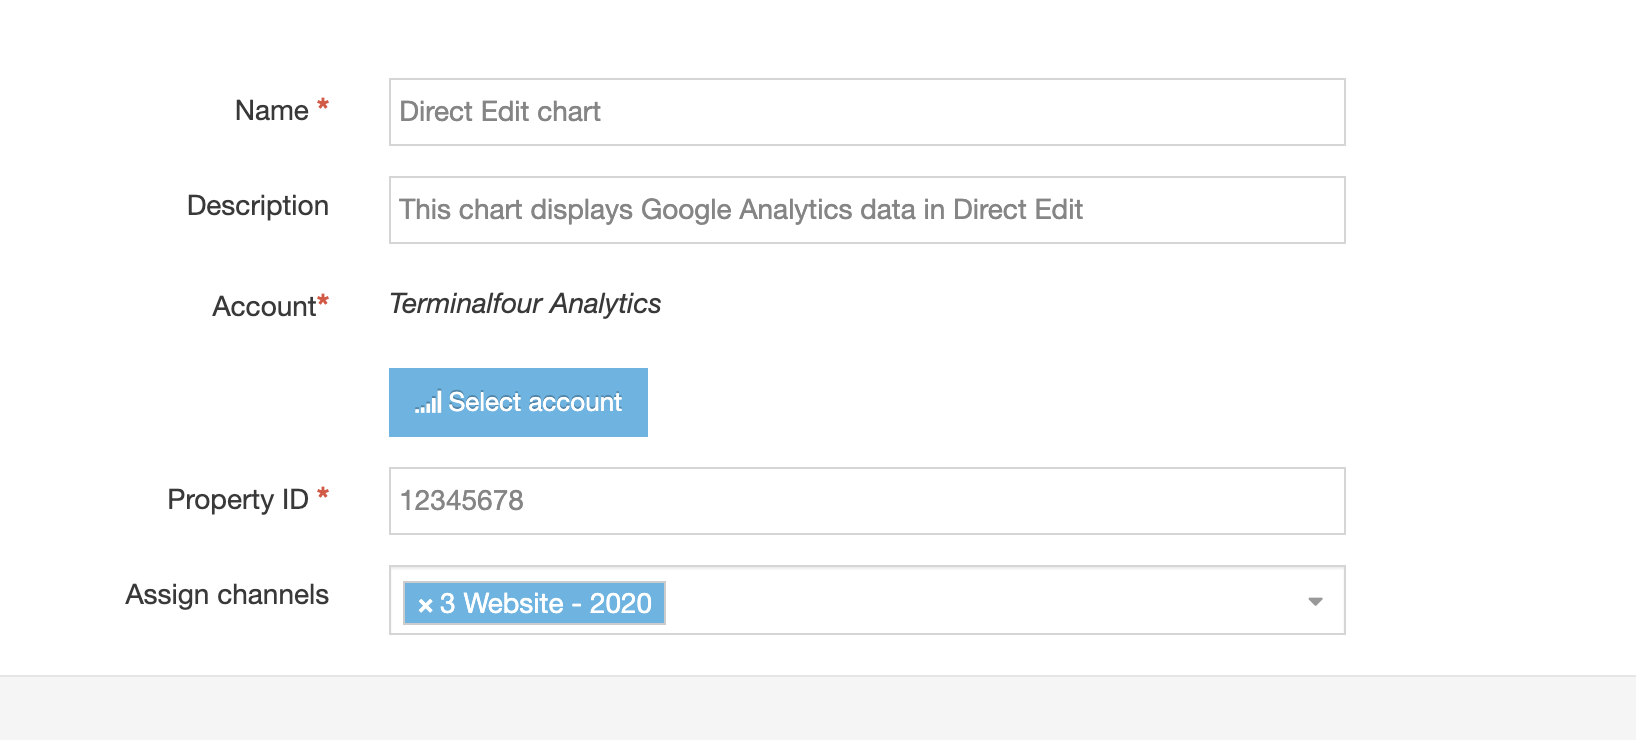Viewport: 1636px width, 740px height.
Task: Click the Account label
Action: pyautogui.click(x=263, y=307)
